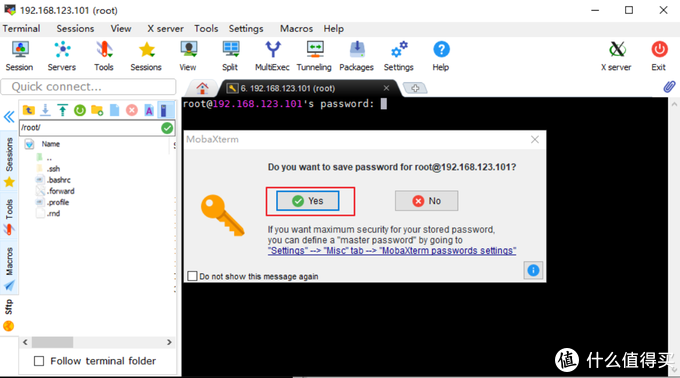Viewport: 680px width, 378px height.
Task: Open the Tools menu
Action: click(206, 29)
